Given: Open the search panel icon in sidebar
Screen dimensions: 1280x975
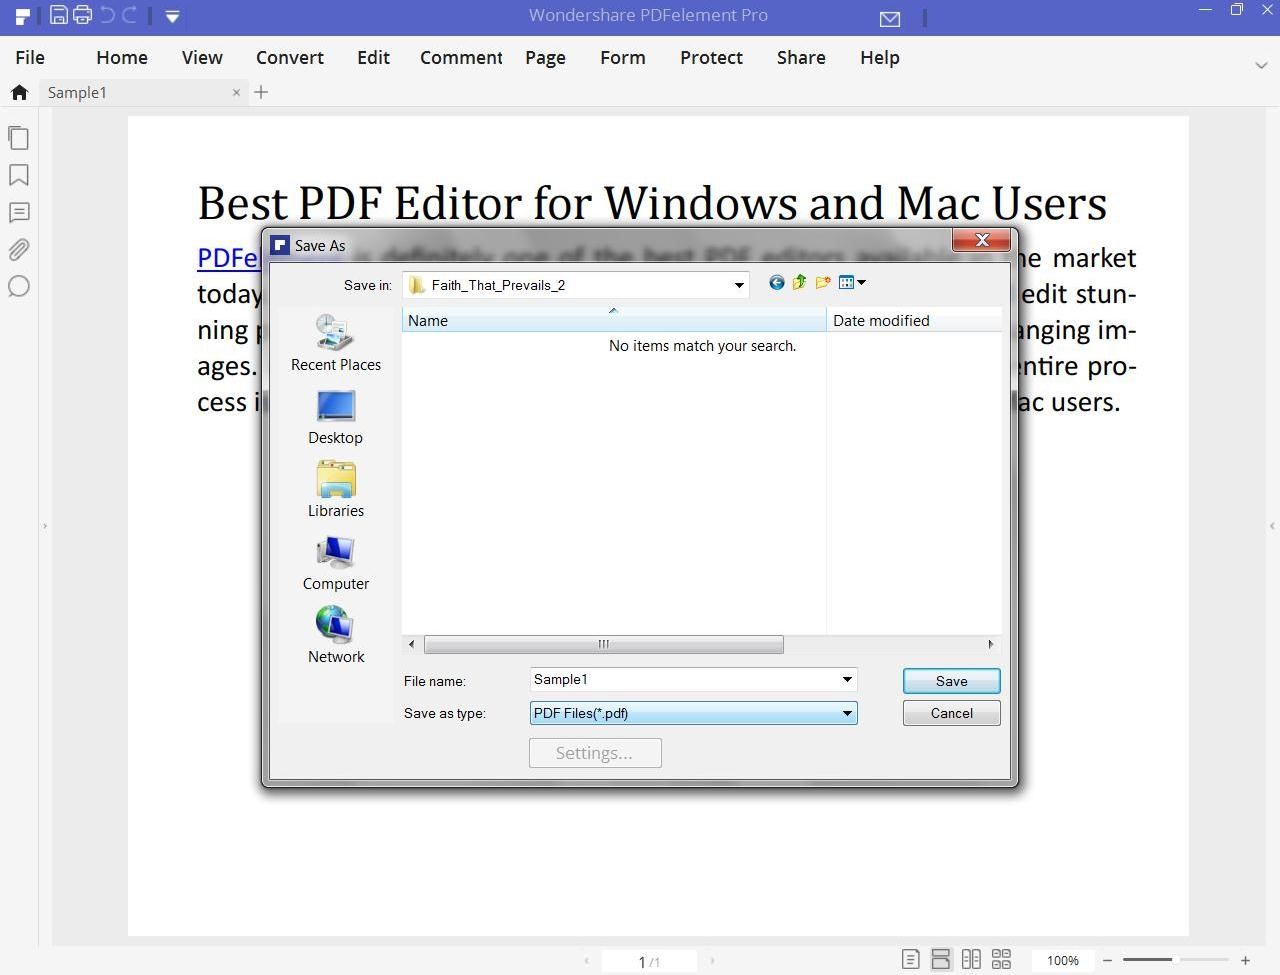Looking at the screenshot, I should 18,287.
